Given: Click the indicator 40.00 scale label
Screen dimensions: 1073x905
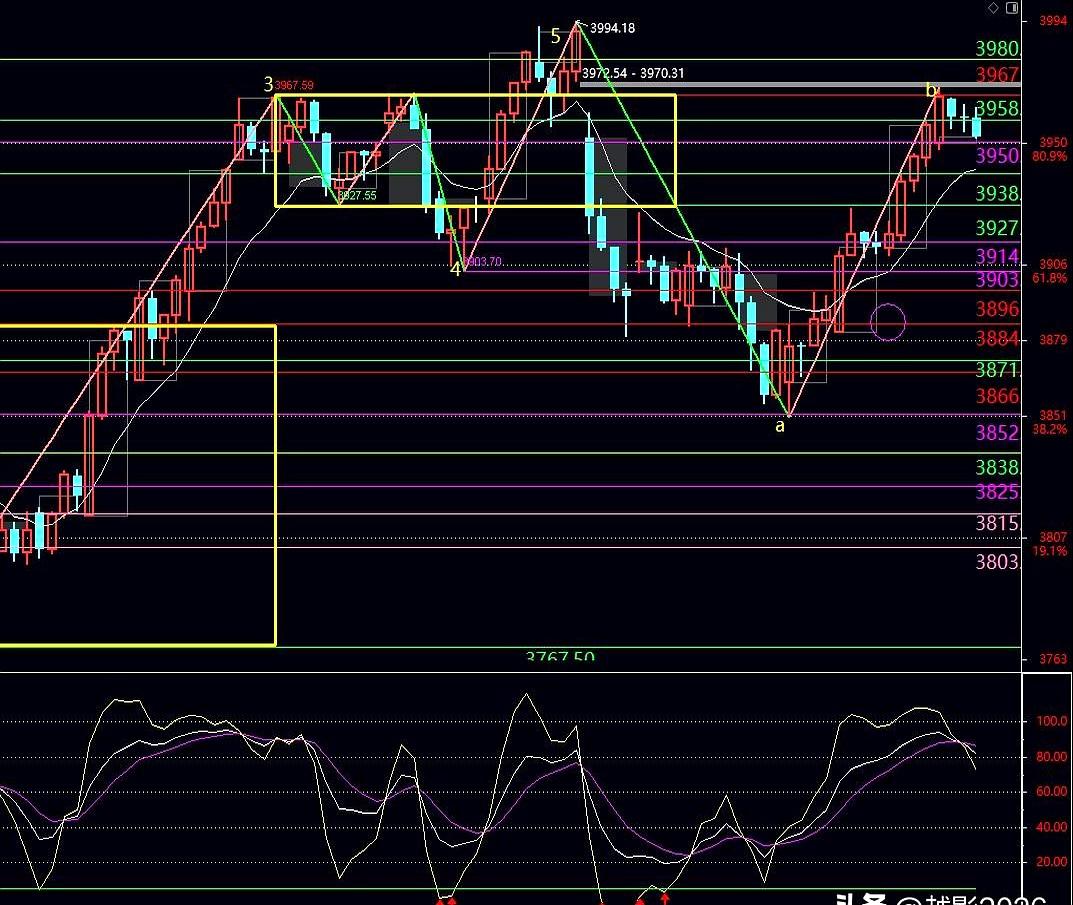Looking at the screenshot, I should (1052, 827).
